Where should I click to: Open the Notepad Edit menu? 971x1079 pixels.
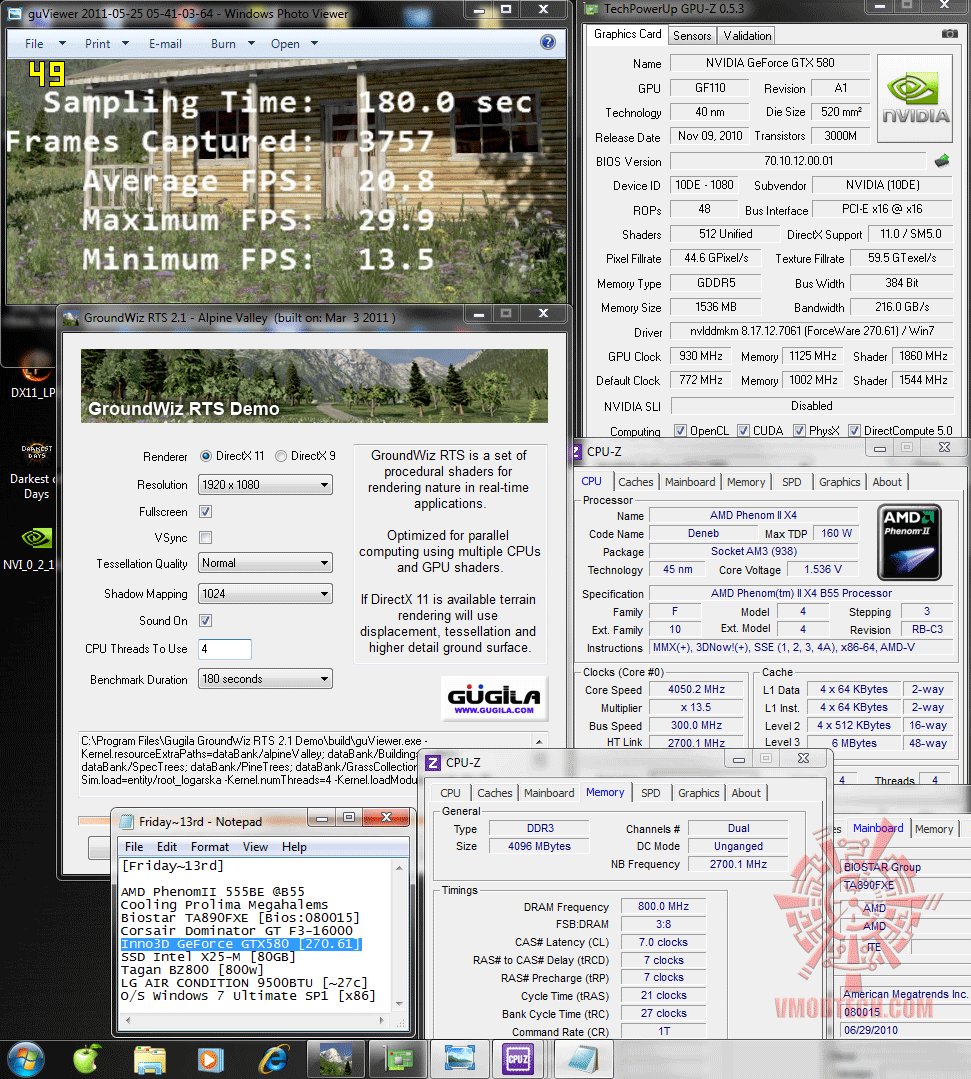pyautogui.click(x=167, y=846)
